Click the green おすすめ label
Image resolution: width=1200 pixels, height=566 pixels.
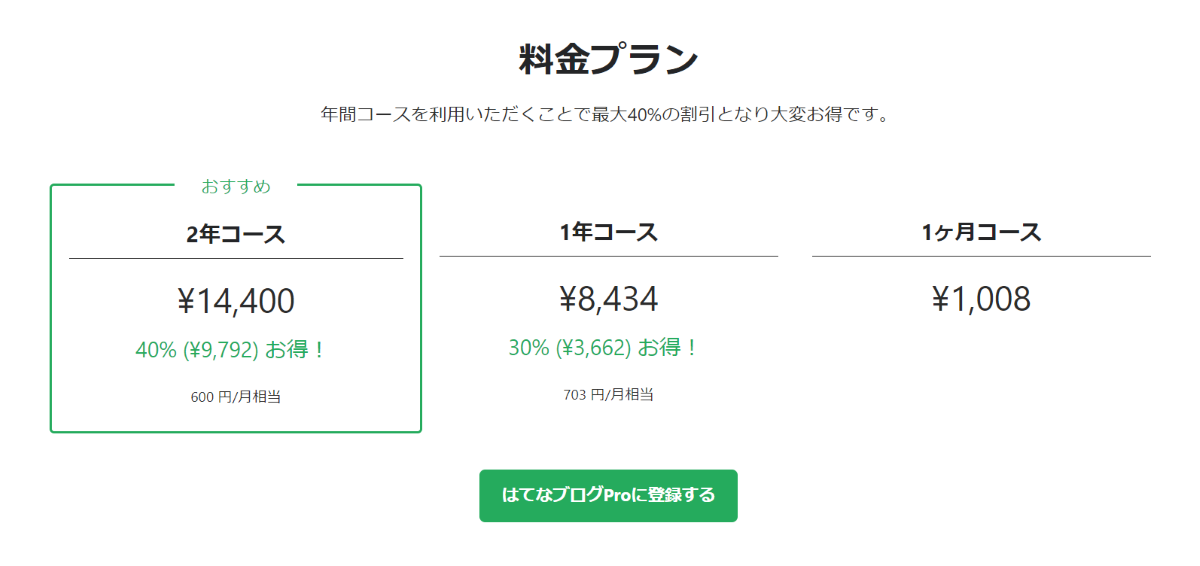[236, 186]
